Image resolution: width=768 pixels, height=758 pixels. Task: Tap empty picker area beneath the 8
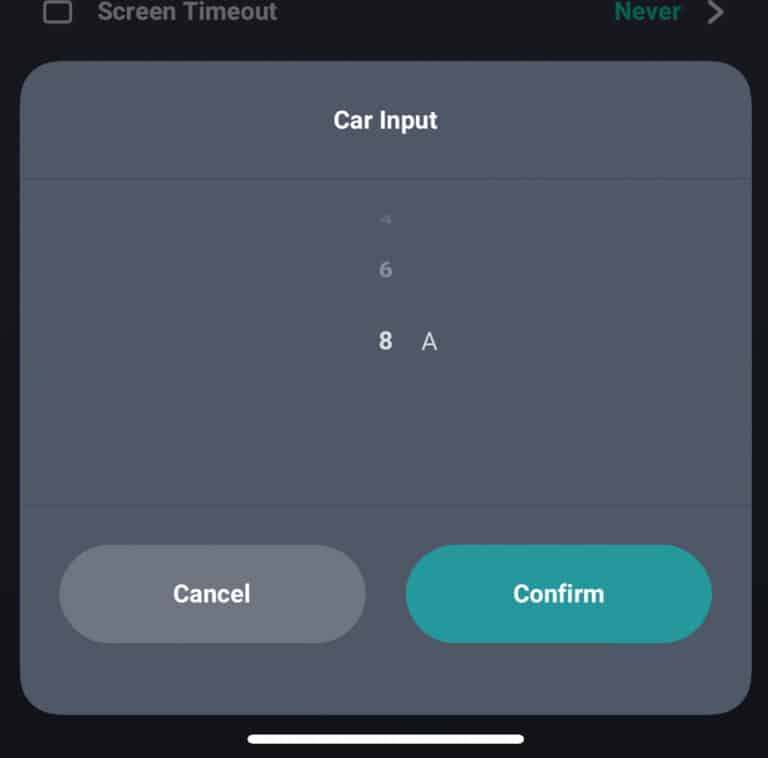[385, 431]
